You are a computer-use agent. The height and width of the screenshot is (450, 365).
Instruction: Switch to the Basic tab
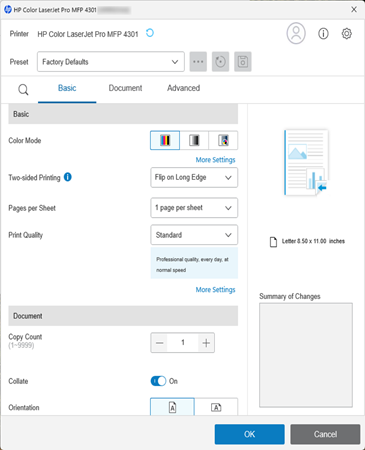[x=67, y=88]
